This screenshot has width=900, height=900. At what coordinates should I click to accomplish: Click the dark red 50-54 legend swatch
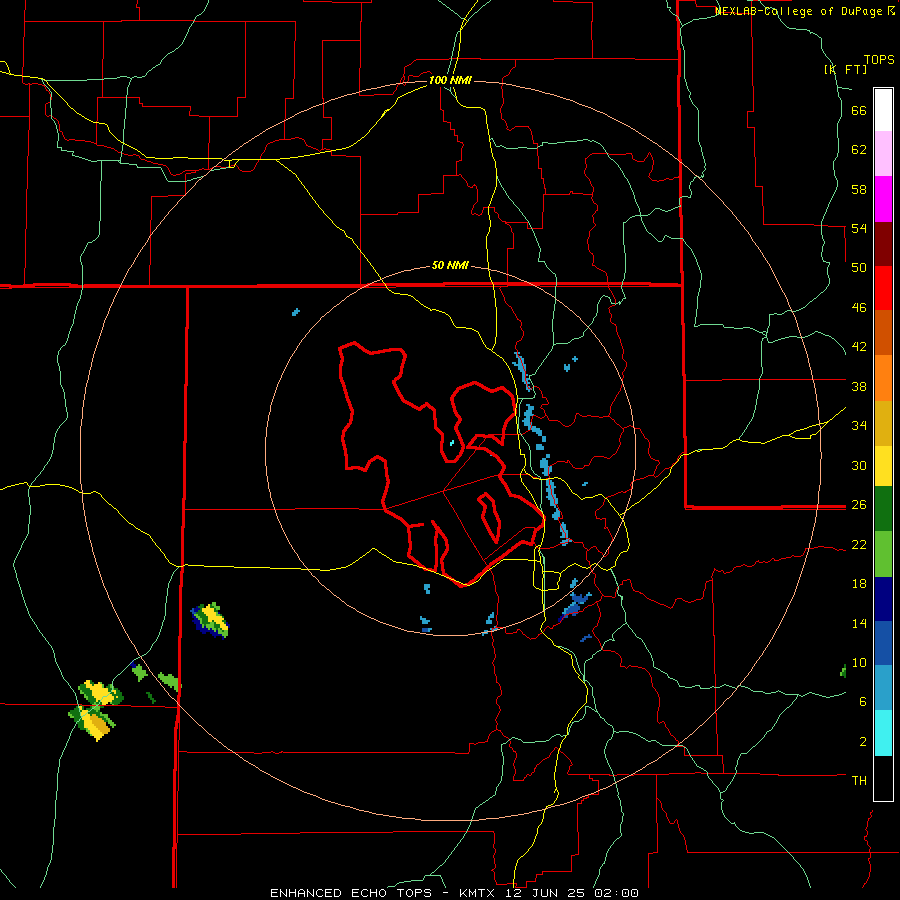(883, 244)
